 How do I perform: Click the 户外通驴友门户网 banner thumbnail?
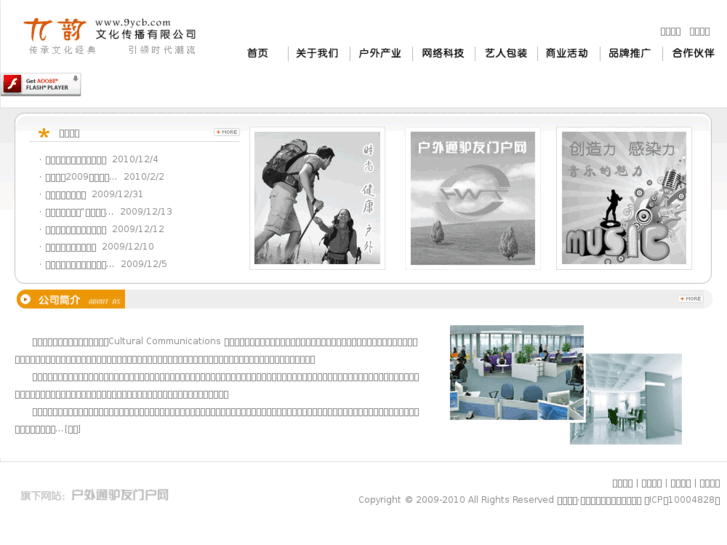472,198
